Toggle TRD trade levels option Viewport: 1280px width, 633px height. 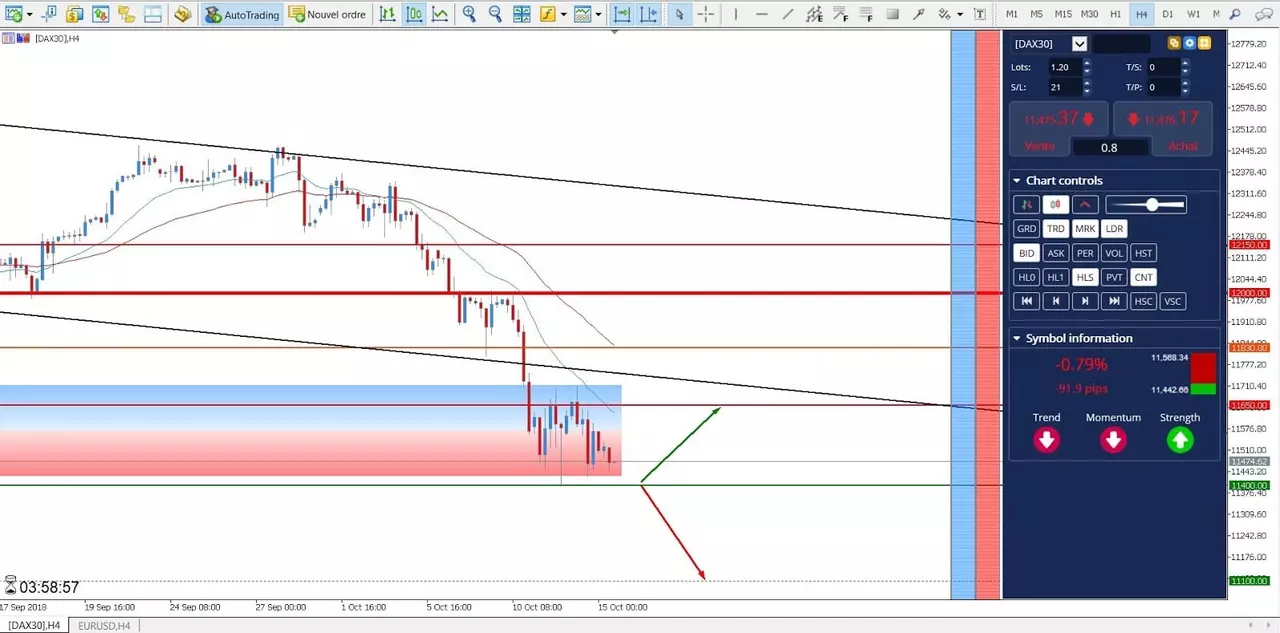coord(1056,228)
